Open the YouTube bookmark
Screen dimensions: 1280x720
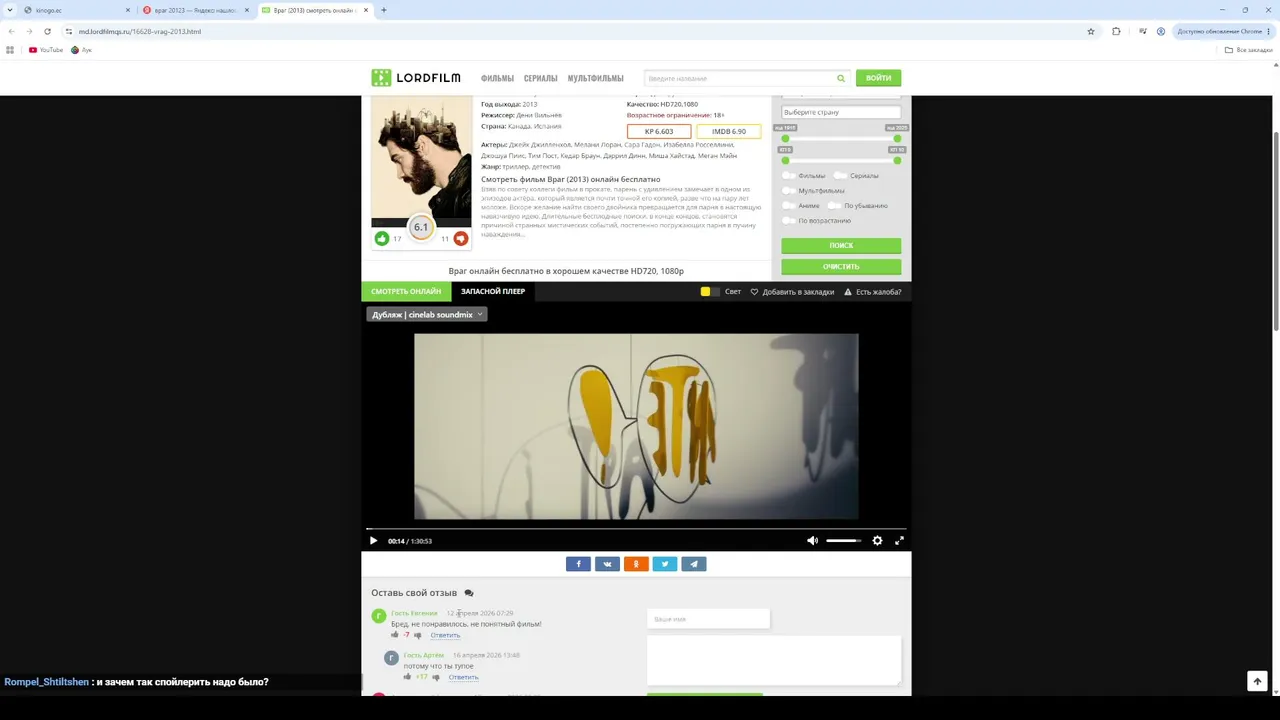[46, 50]
